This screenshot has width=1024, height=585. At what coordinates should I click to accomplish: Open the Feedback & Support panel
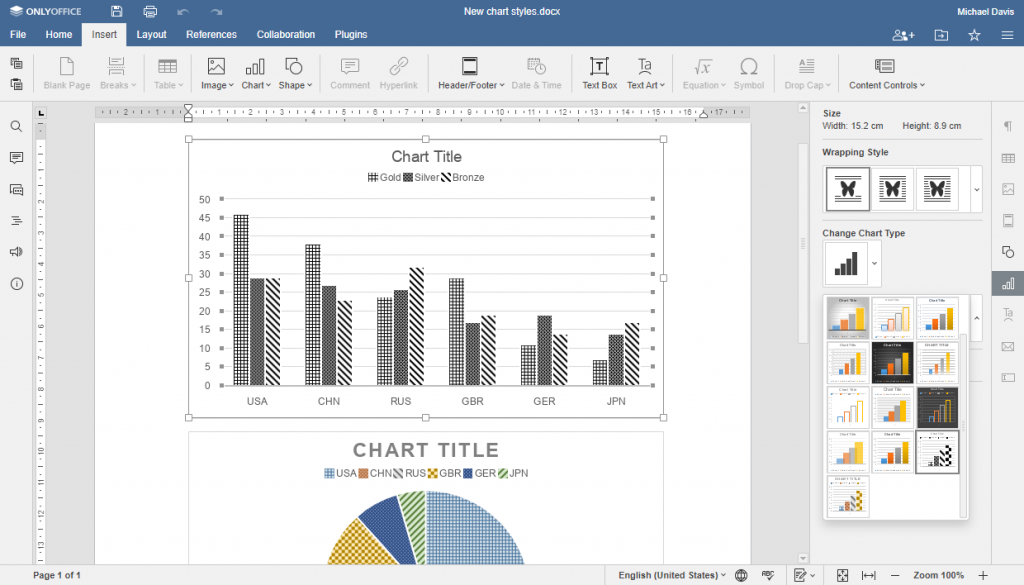click(16, 253)
